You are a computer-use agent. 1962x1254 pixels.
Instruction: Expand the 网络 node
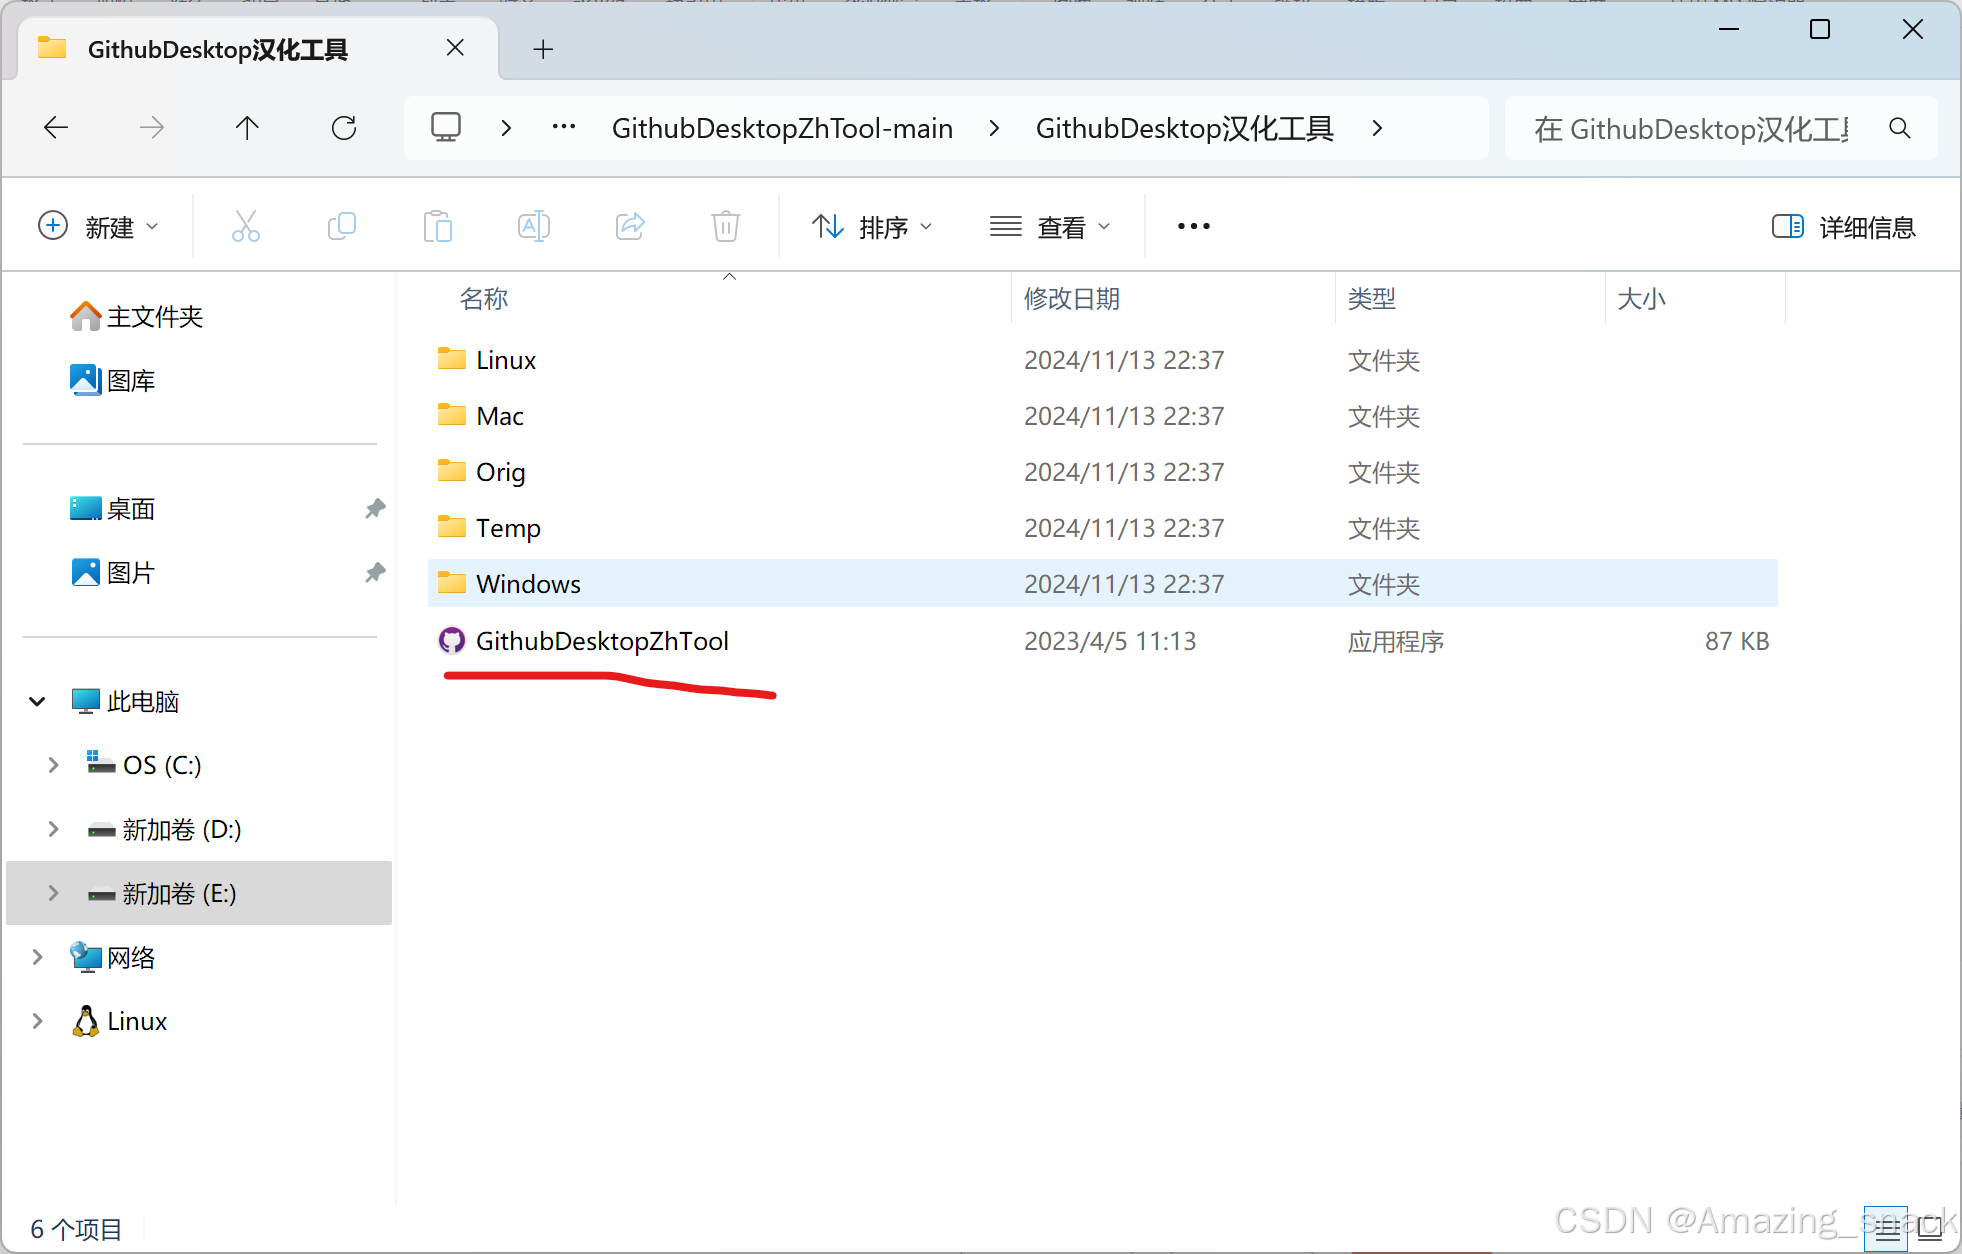coord(37,957)
